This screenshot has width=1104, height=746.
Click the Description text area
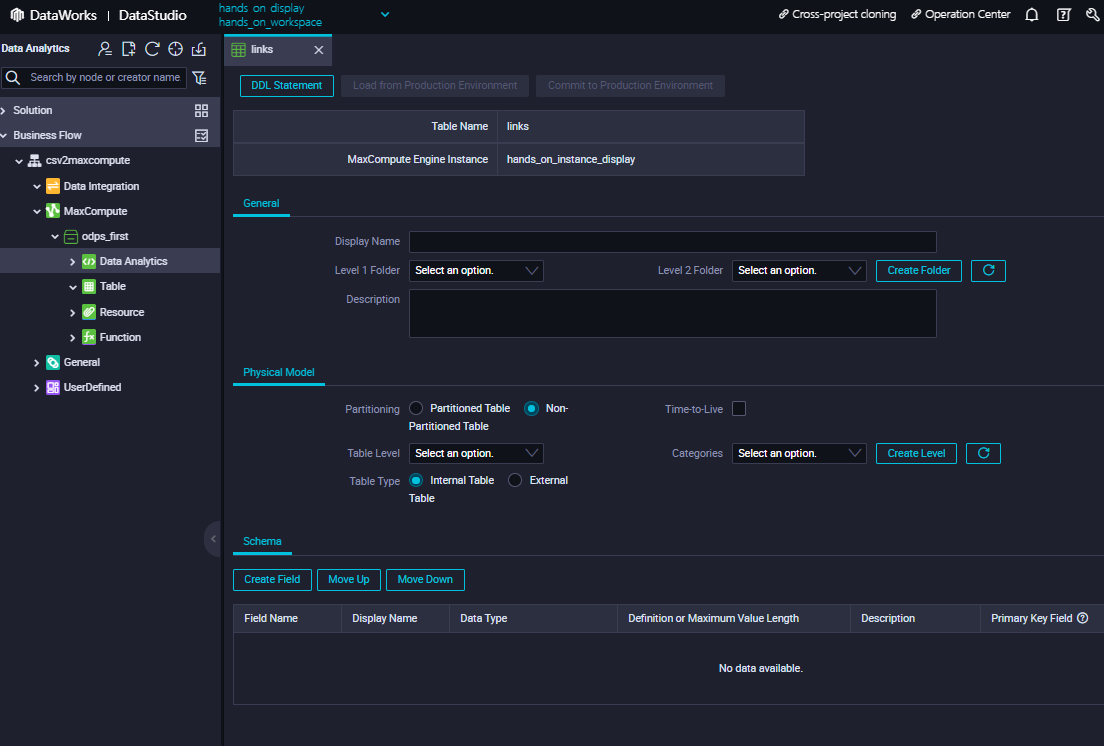[672, 314]
